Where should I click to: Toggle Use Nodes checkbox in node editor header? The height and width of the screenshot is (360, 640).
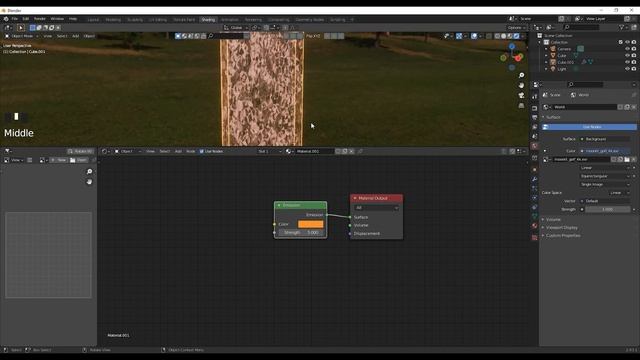coord(202,151)
